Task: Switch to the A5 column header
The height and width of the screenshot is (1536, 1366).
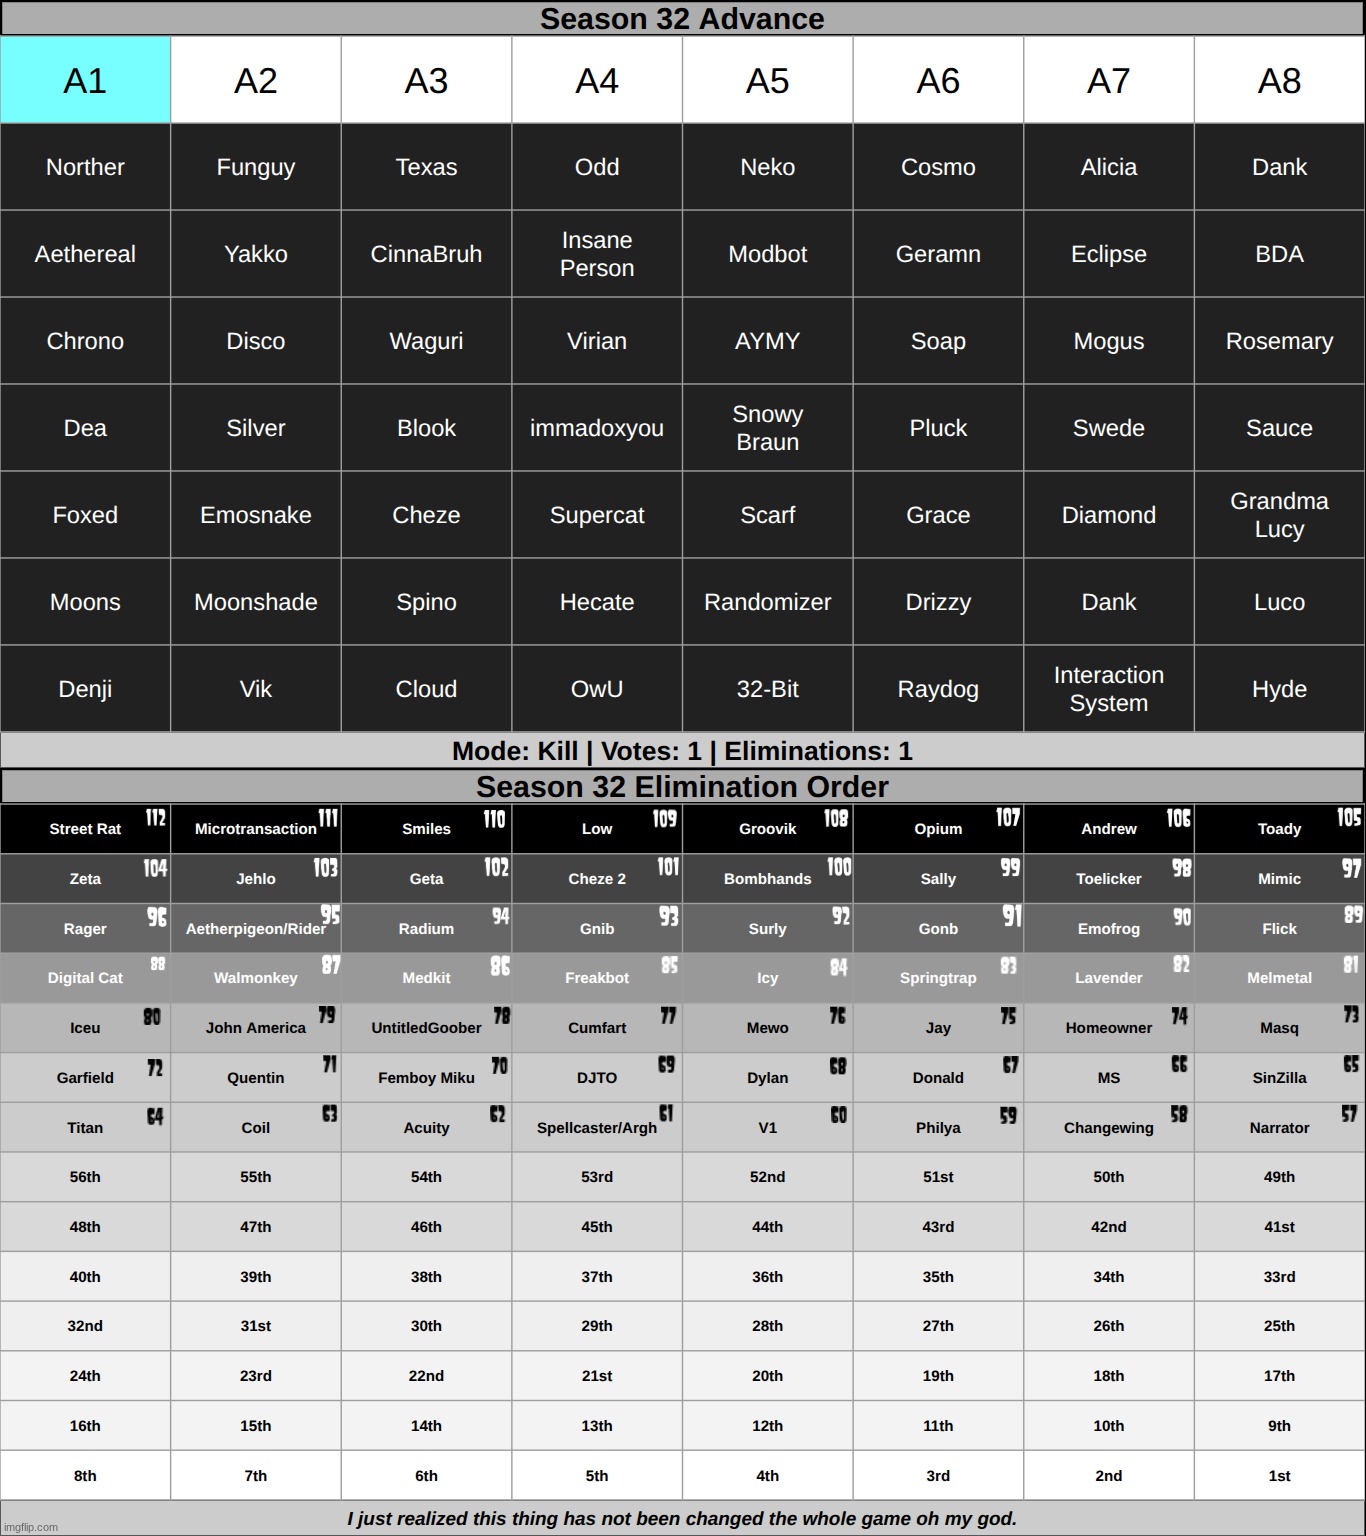Action: tap(767, 80)
